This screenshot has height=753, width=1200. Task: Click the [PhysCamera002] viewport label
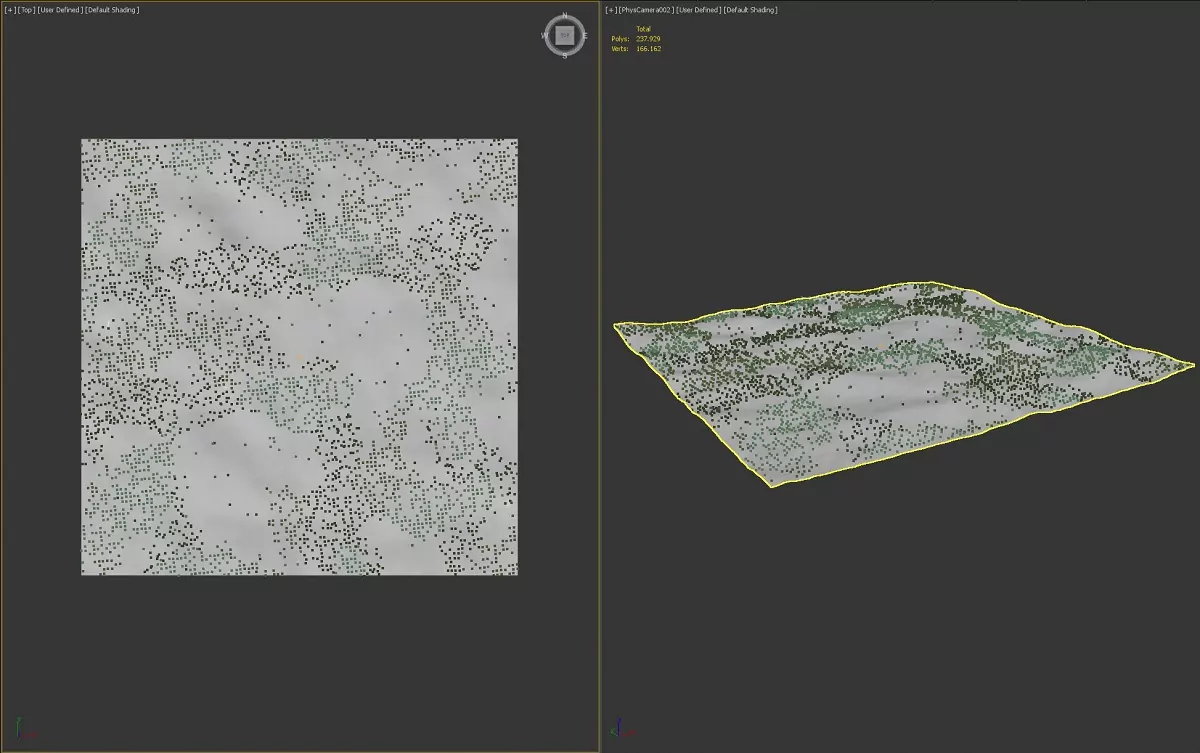(x=645, y=10)
